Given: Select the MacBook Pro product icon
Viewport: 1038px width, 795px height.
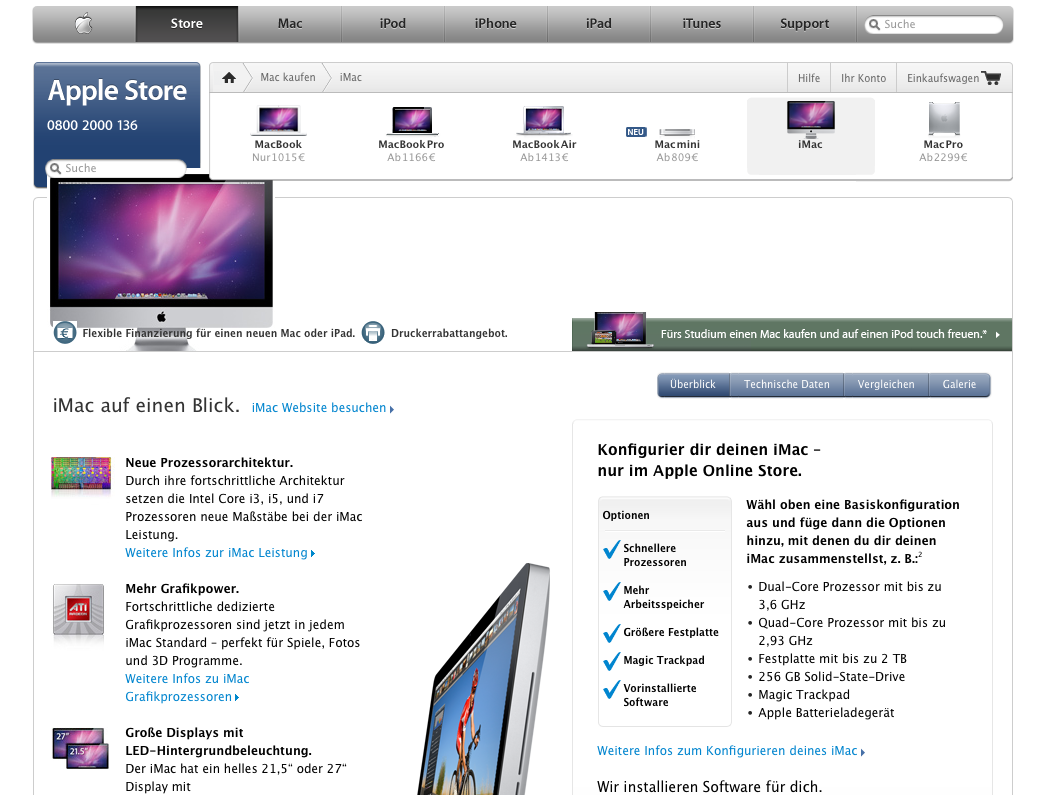Looking at the screenshot, I should point(412,120).
